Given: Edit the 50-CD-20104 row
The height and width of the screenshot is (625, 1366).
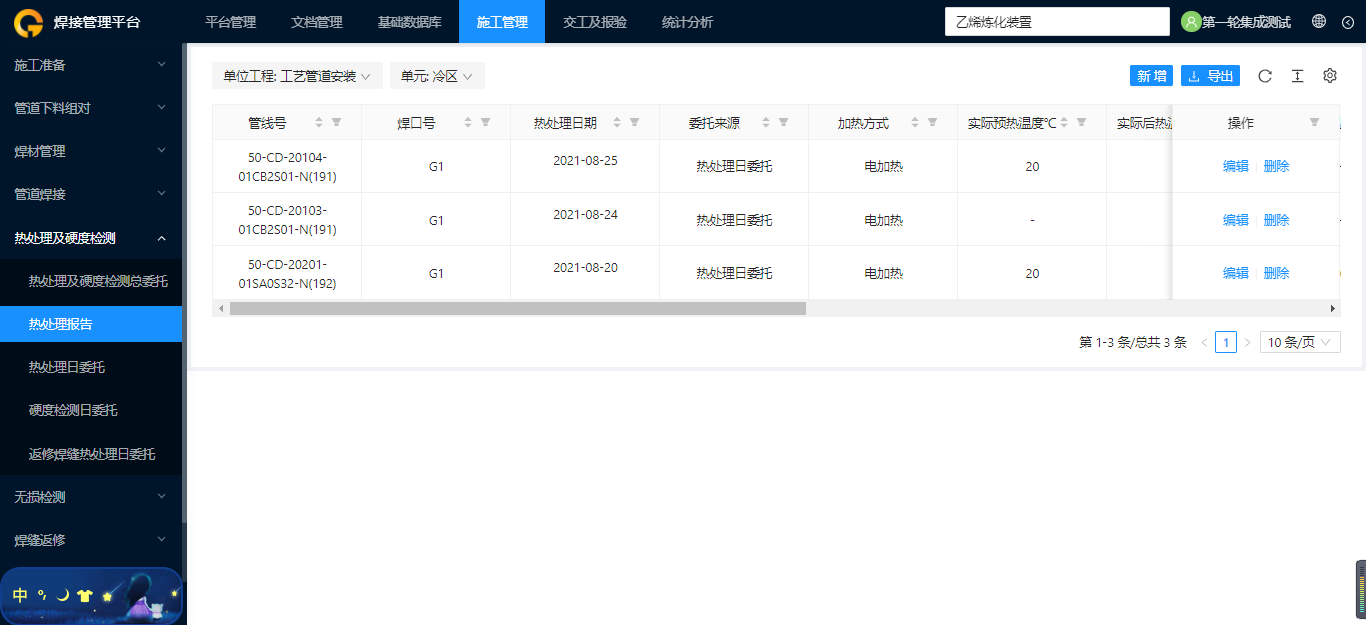Looking at the screenshot, I should click(x=1235, y=167).
